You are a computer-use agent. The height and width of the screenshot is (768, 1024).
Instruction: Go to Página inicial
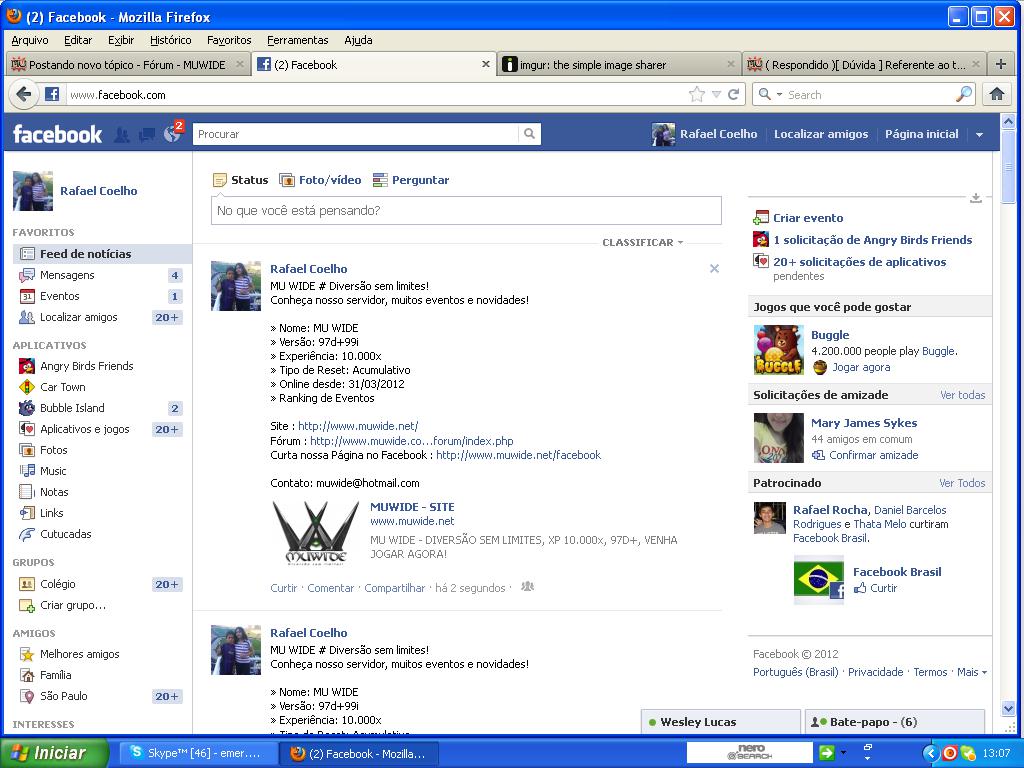pos(921,134)
